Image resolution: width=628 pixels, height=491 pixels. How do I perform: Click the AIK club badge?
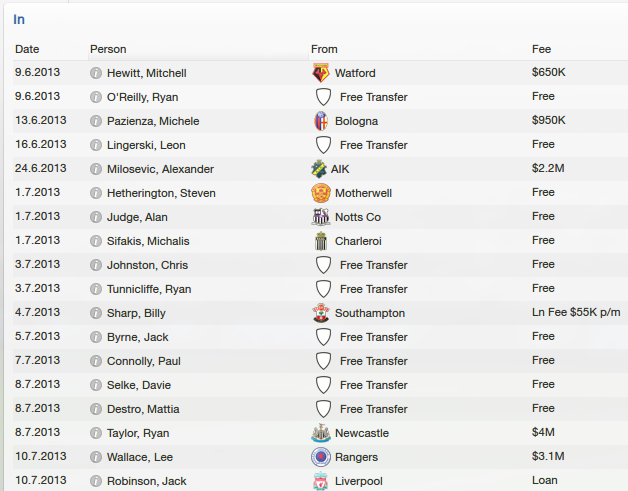(x=319, y=169)
